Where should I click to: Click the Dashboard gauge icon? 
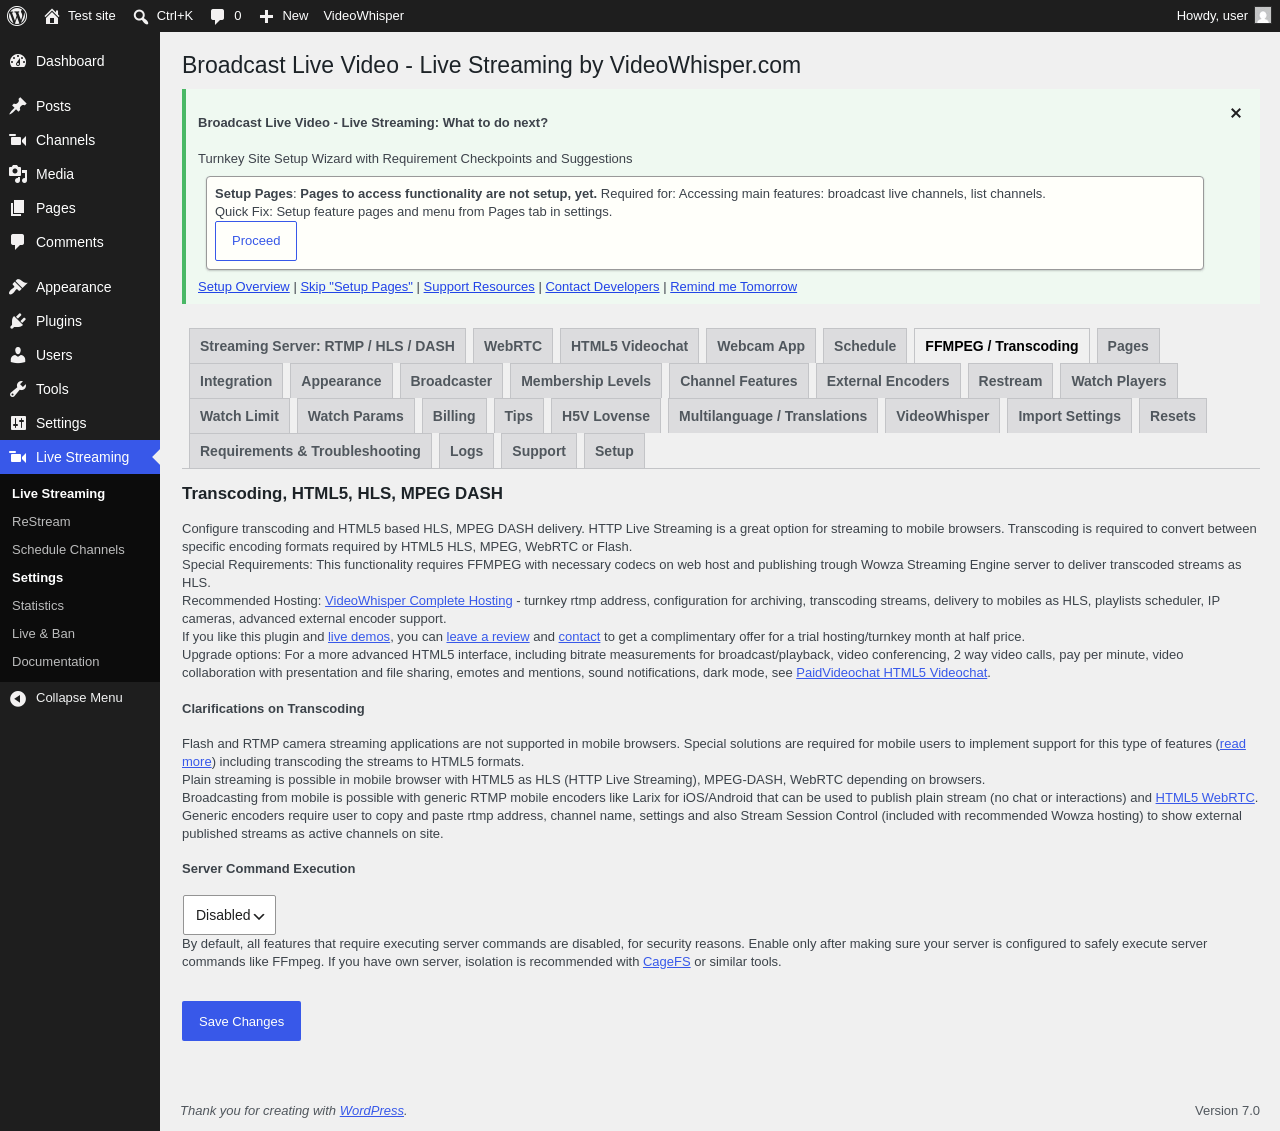[x=18, y=61]
